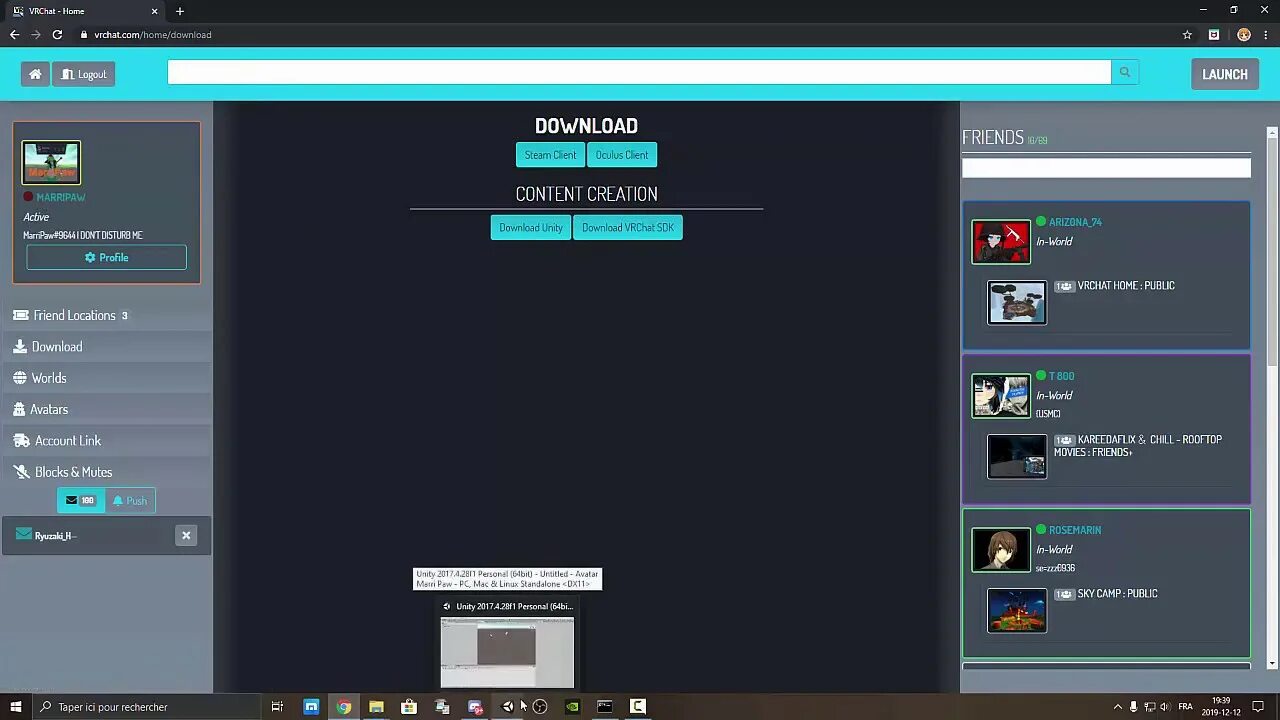The height and width of the screenshot is (720, 1280).
Task: Open the MarriPaw profile avatar thumbnail
Action: (x=51, y=162)
